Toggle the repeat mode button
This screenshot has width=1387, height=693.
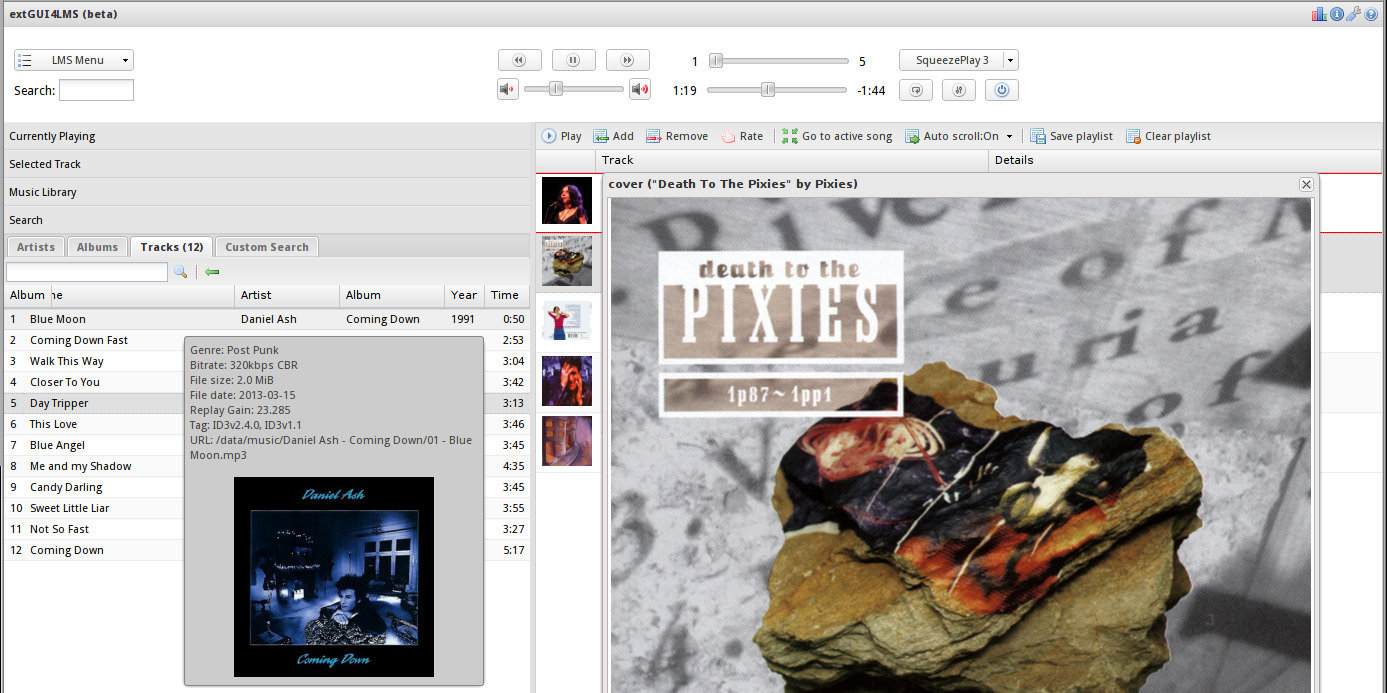coord(916,90)
